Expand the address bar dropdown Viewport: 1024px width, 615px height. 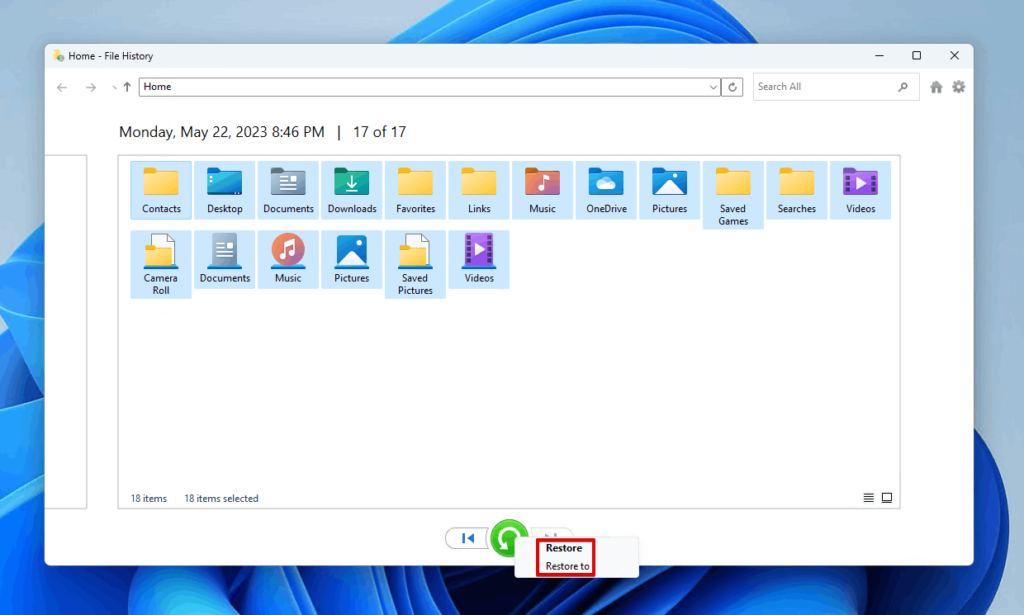(x=712, y=87)
